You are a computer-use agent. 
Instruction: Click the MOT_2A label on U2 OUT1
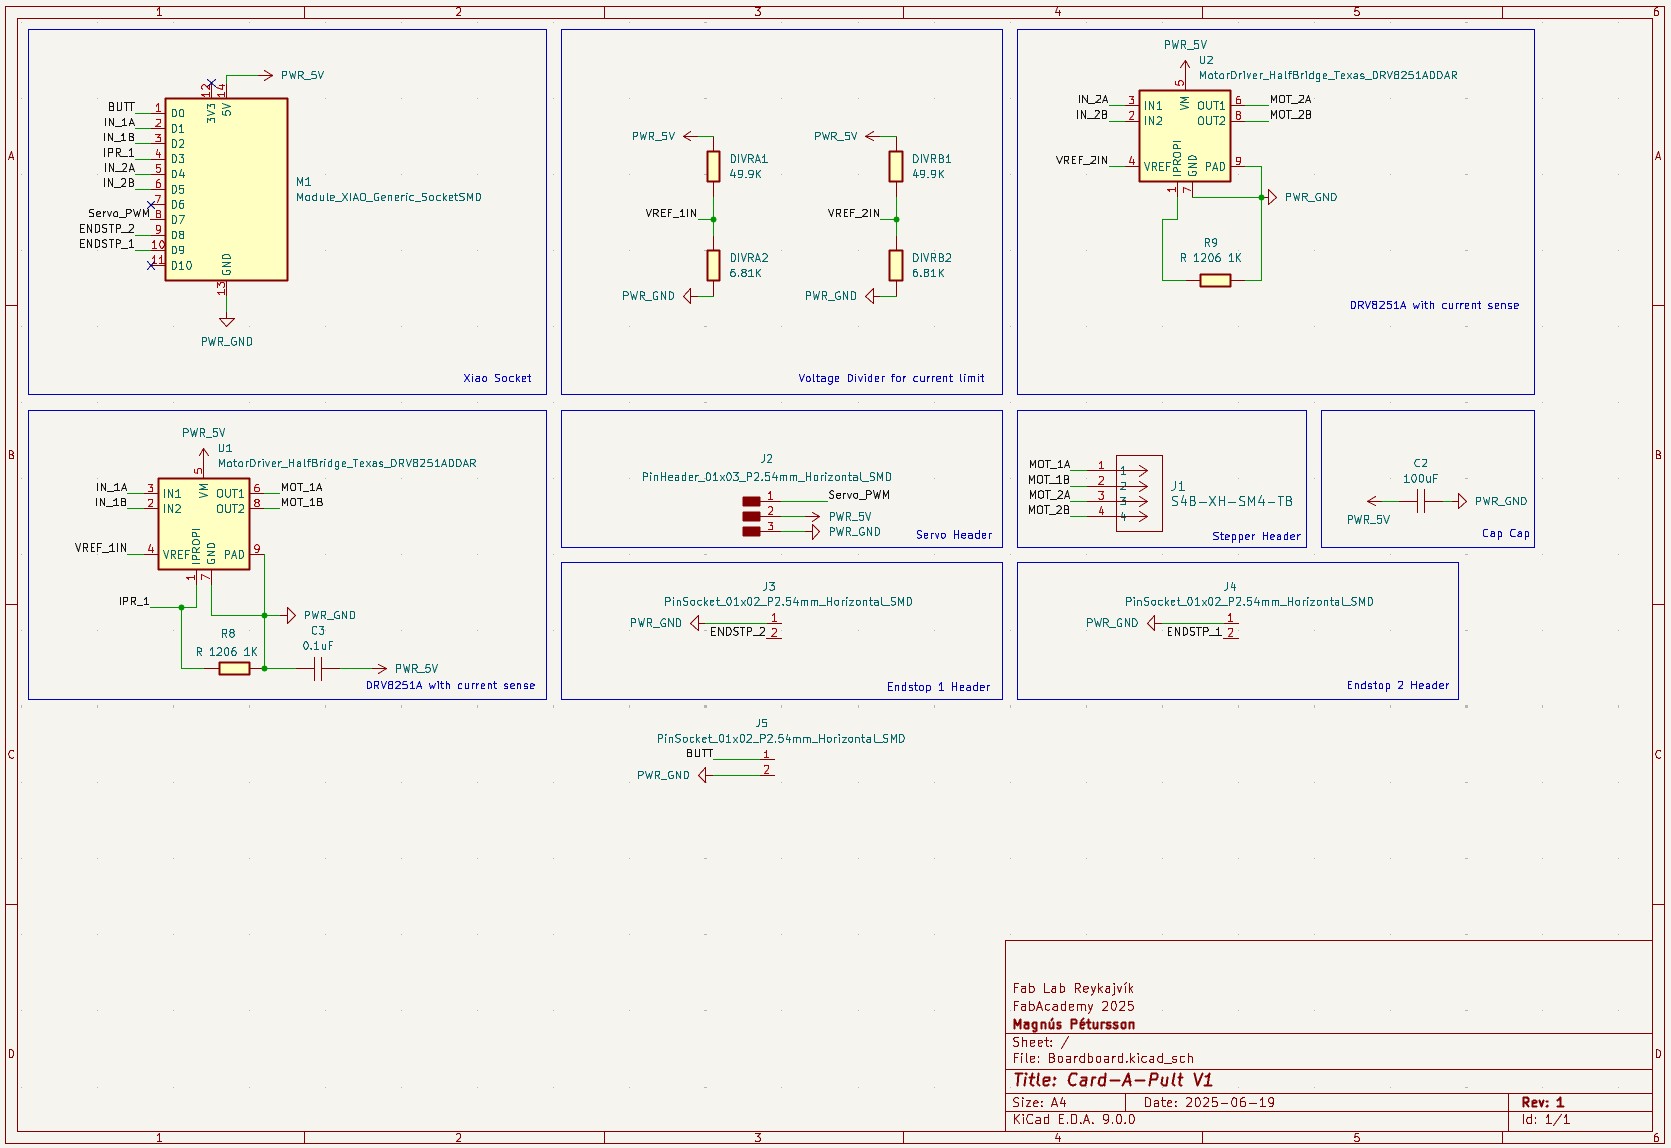(x=1290, y=99)
